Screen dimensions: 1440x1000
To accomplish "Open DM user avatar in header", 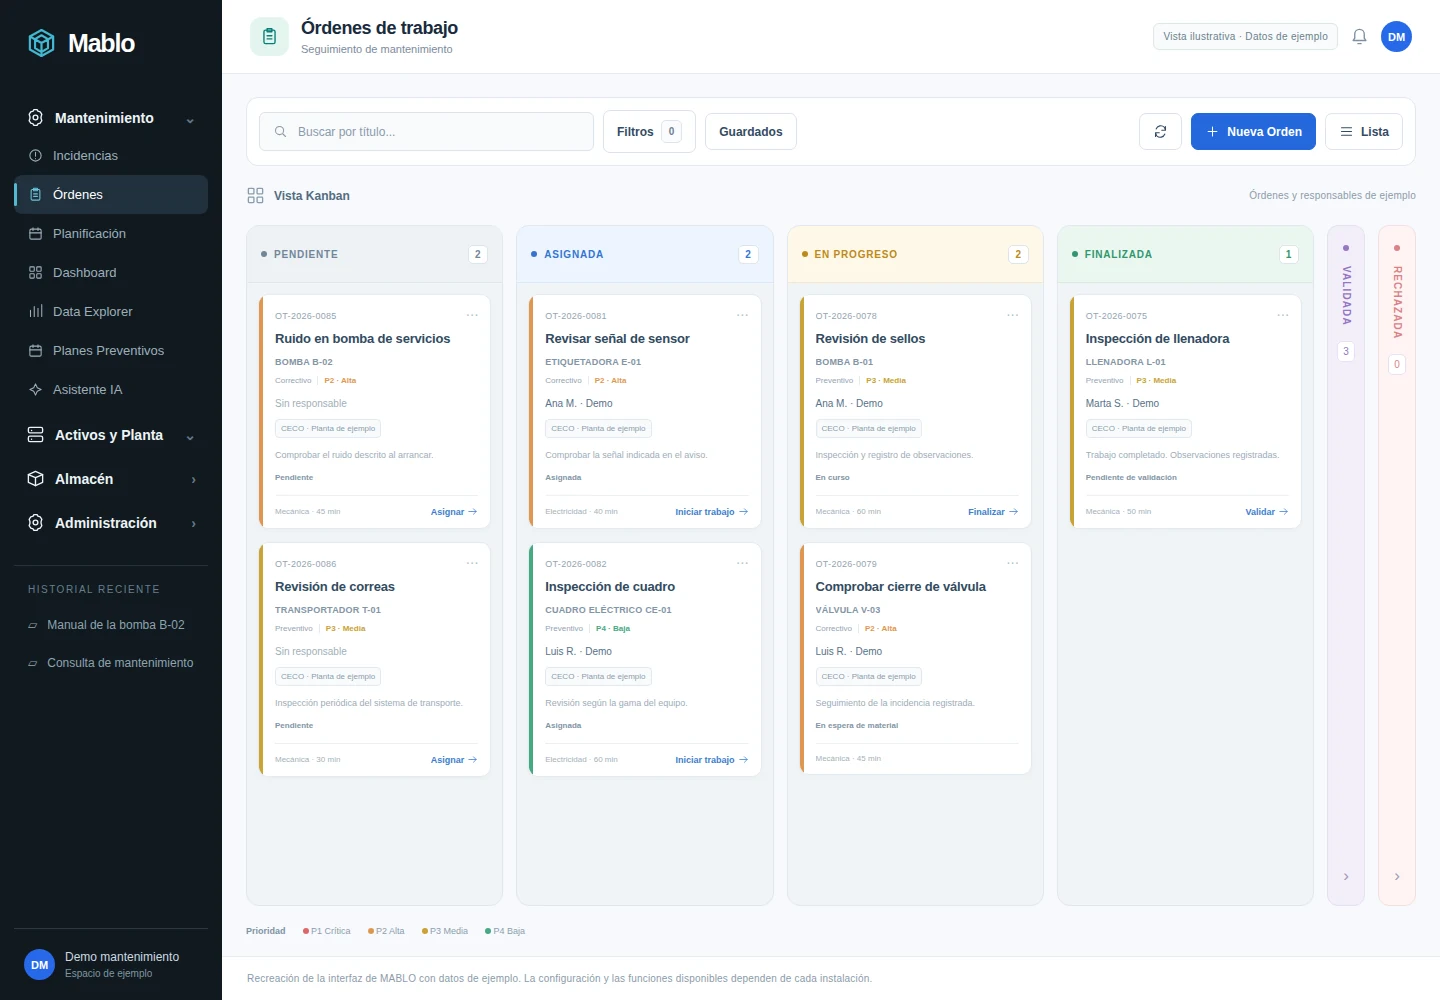I will [x=1396, y=37].
